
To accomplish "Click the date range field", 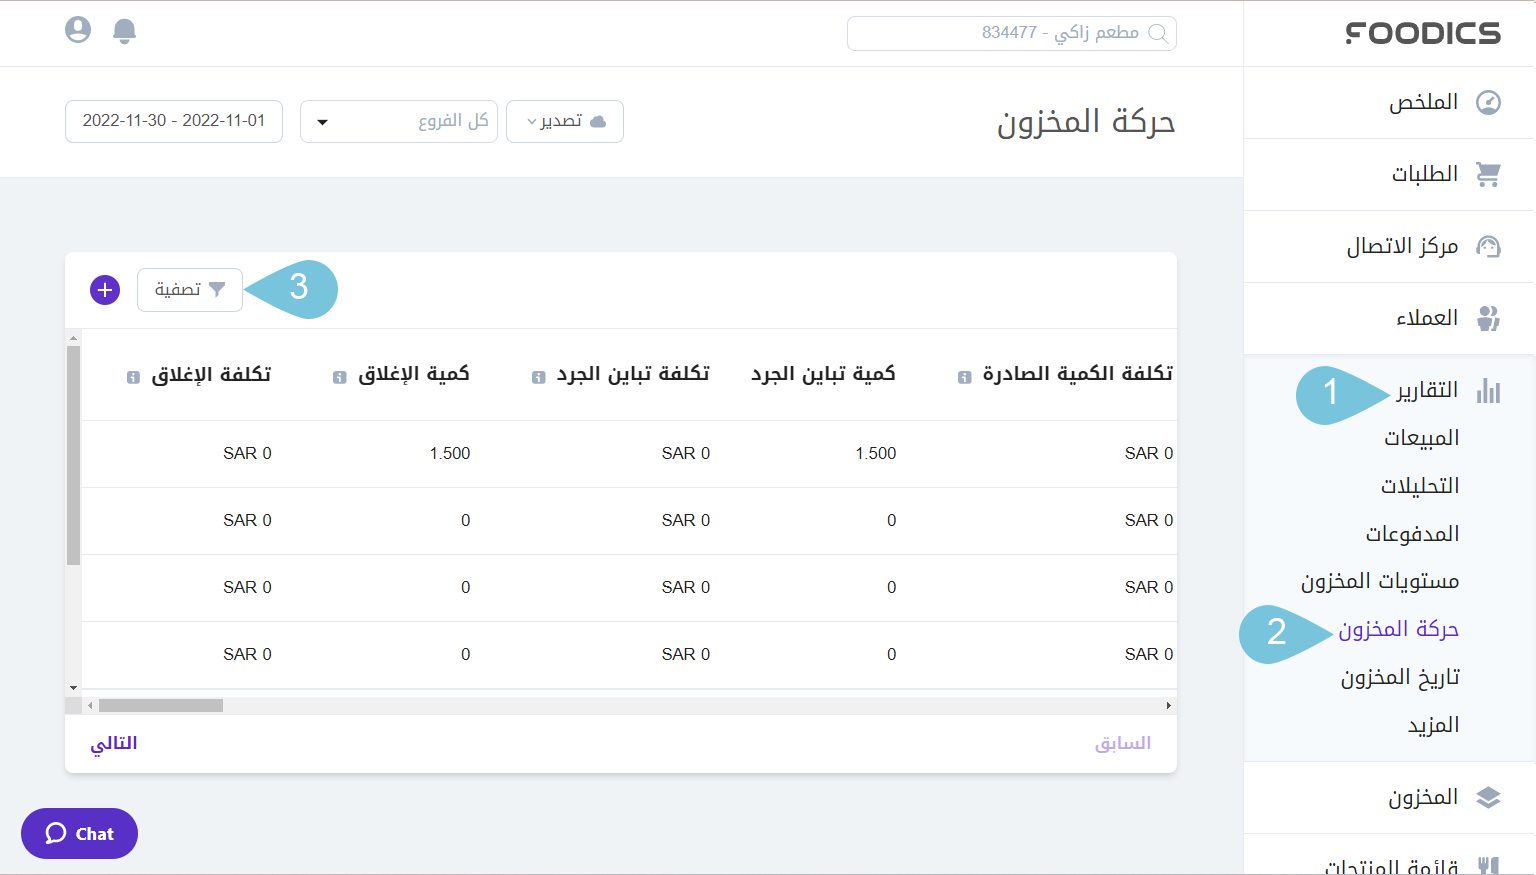I will pyautogui.click(x=173, y=121).
